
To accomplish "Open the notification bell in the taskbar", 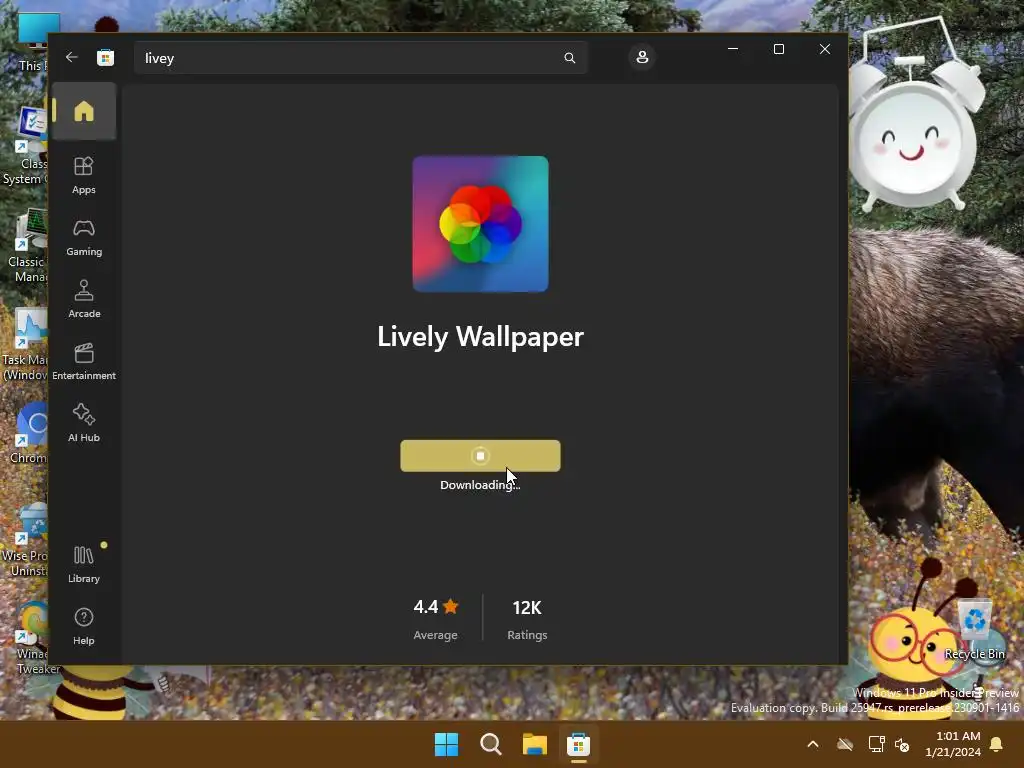I will point(997,744).
